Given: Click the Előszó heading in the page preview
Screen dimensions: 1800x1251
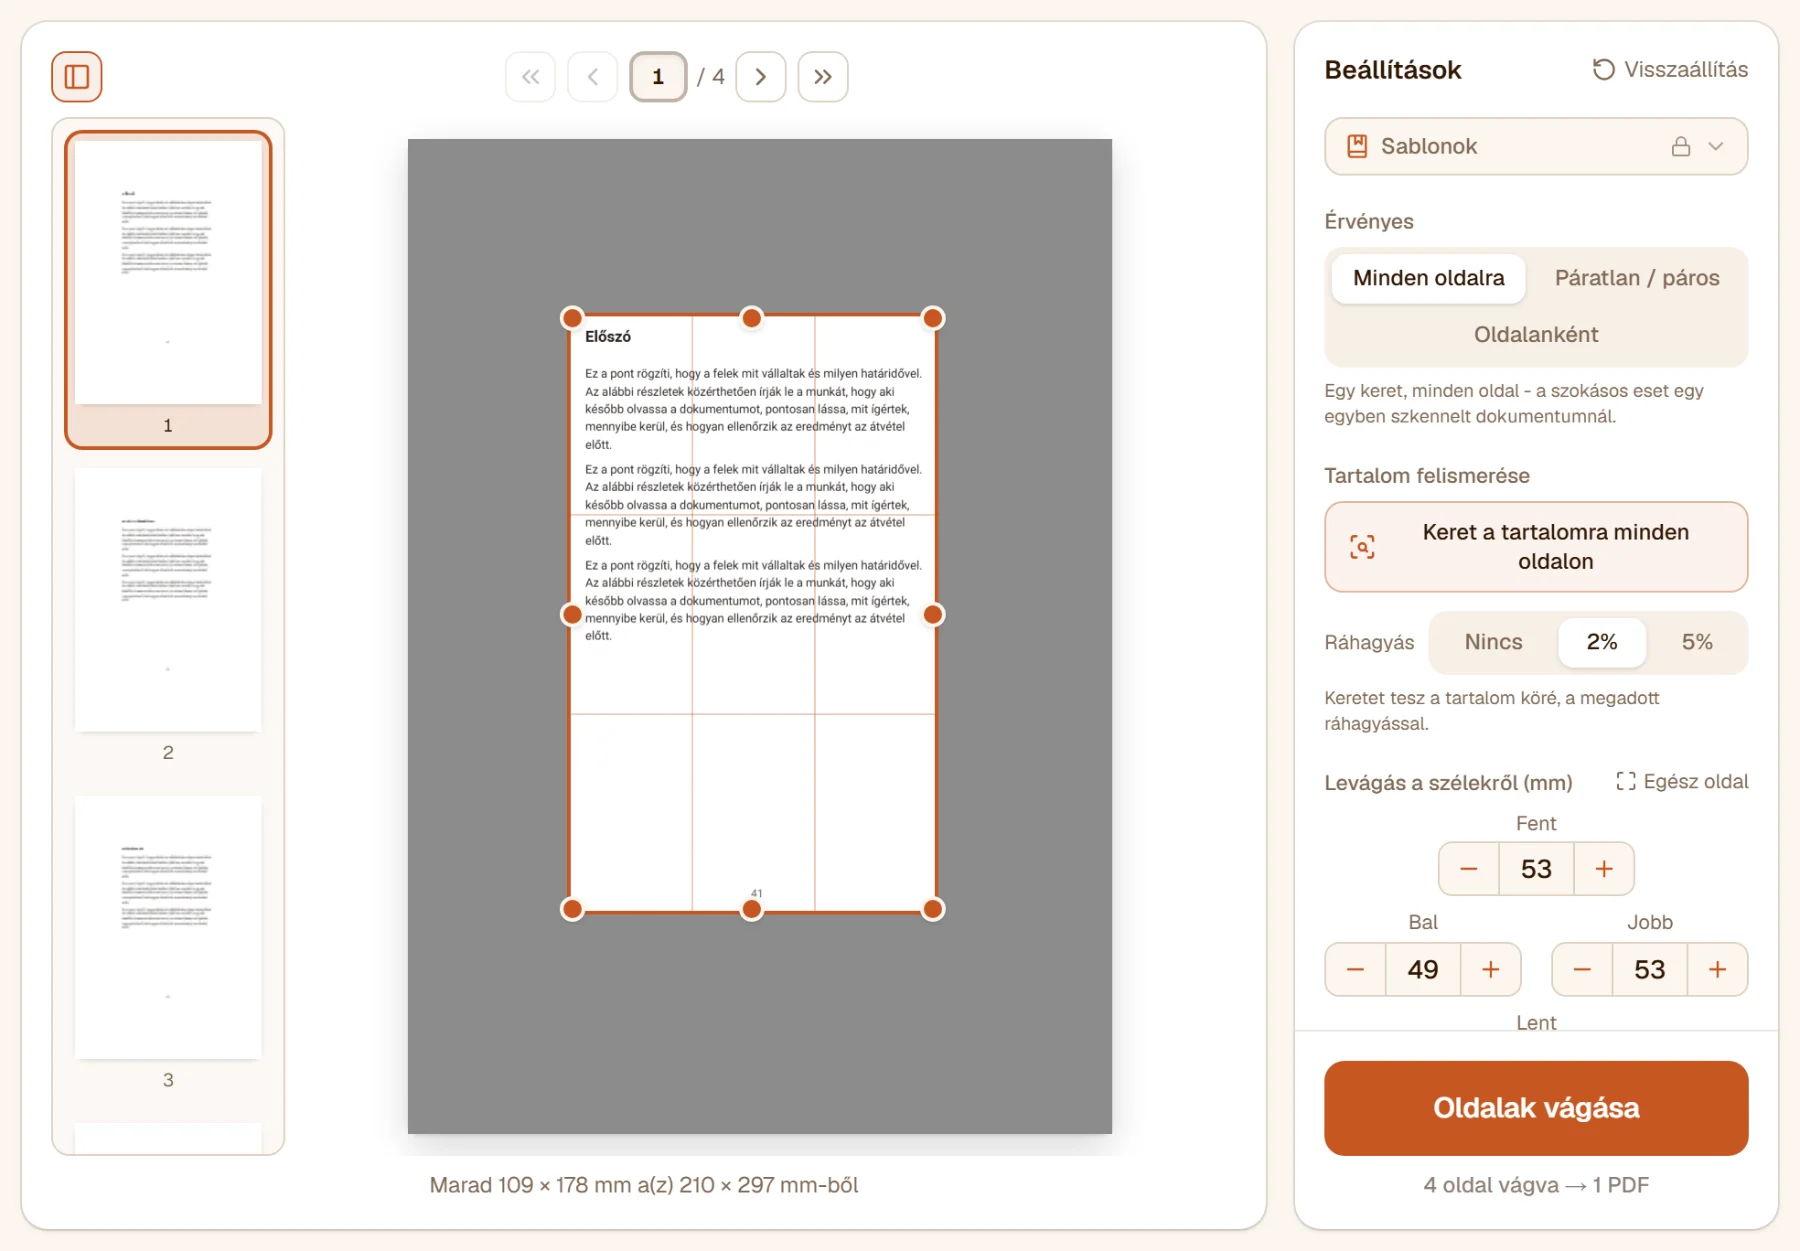Looking at the screenshot, I should 608,337.
